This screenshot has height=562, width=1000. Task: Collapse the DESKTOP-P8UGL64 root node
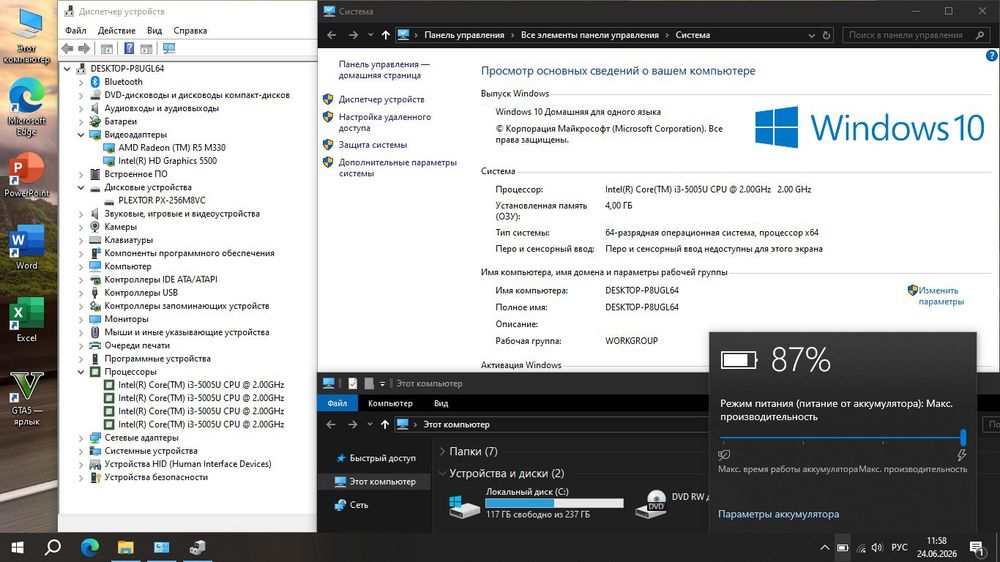[68, 69]
